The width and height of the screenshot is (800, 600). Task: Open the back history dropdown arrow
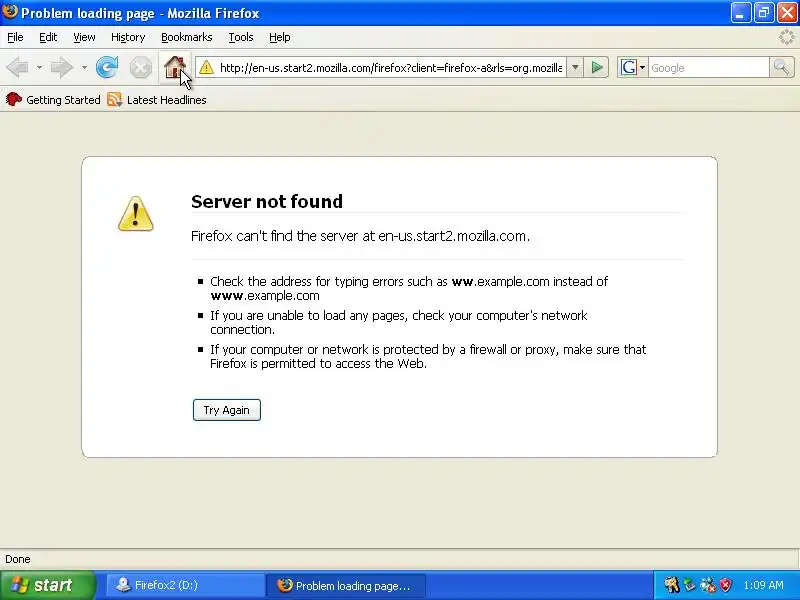[39, 67]
